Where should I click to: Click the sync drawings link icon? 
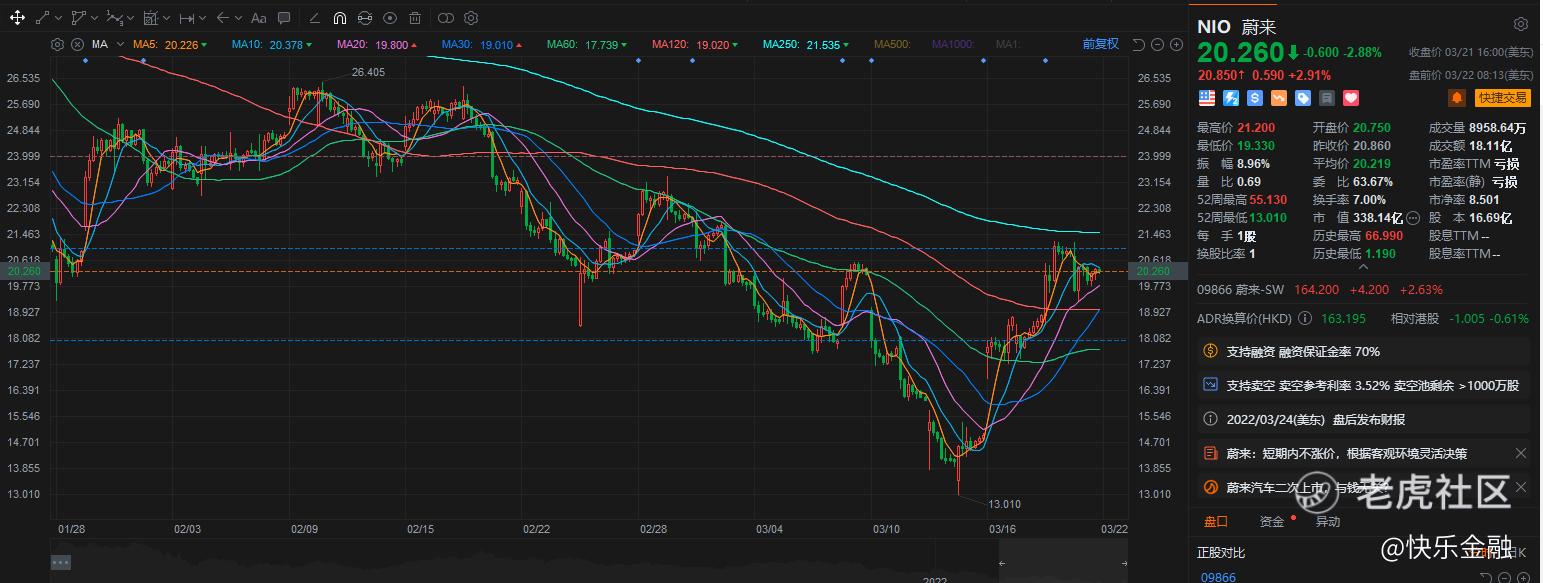click(365, 18)
